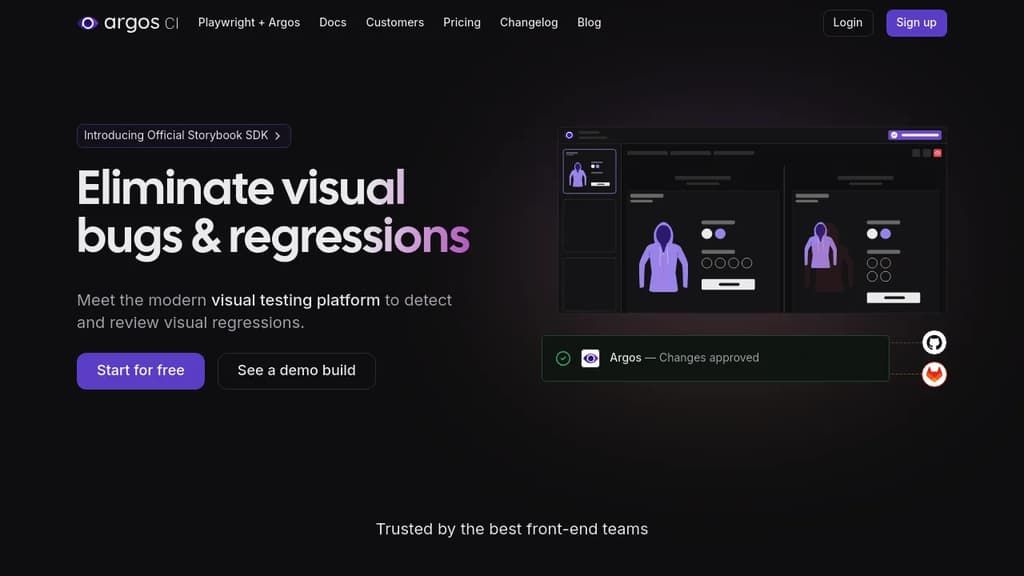Go to the Changelog page
The width and height of the screenshot is (1024, 576).
[528, 22]
